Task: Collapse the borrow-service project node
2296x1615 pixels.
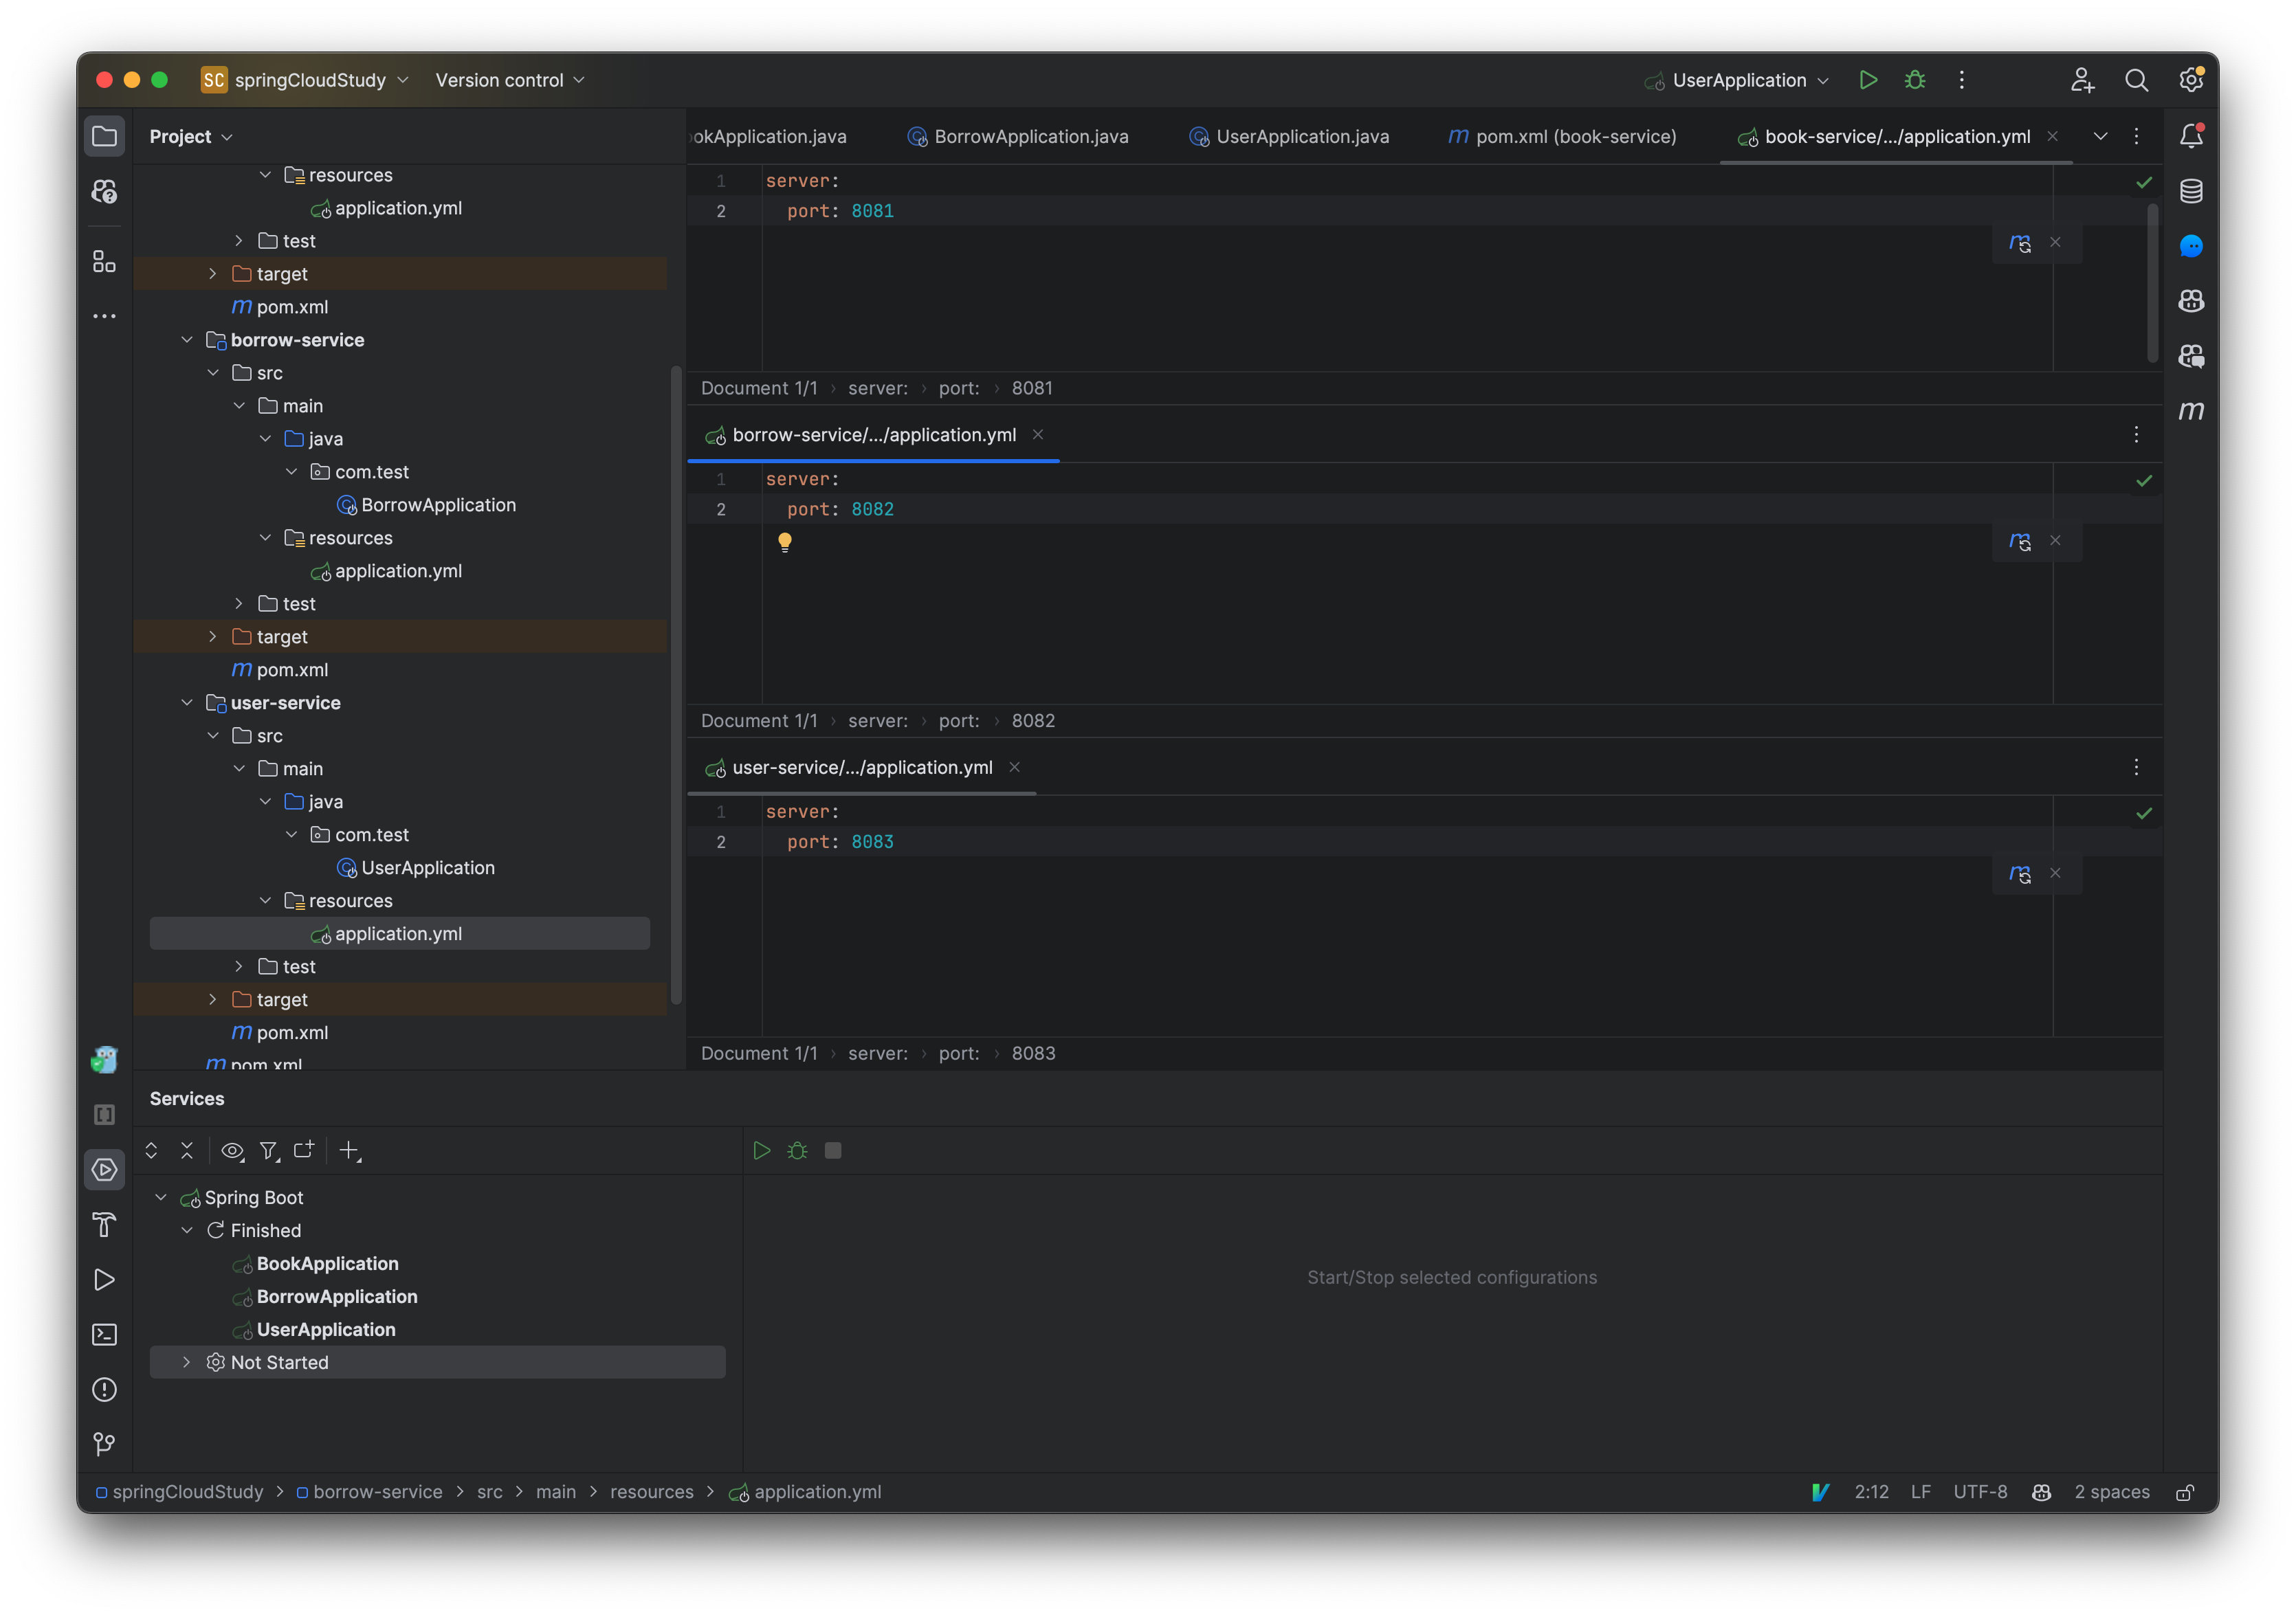Action: click(x=187, y=339)
